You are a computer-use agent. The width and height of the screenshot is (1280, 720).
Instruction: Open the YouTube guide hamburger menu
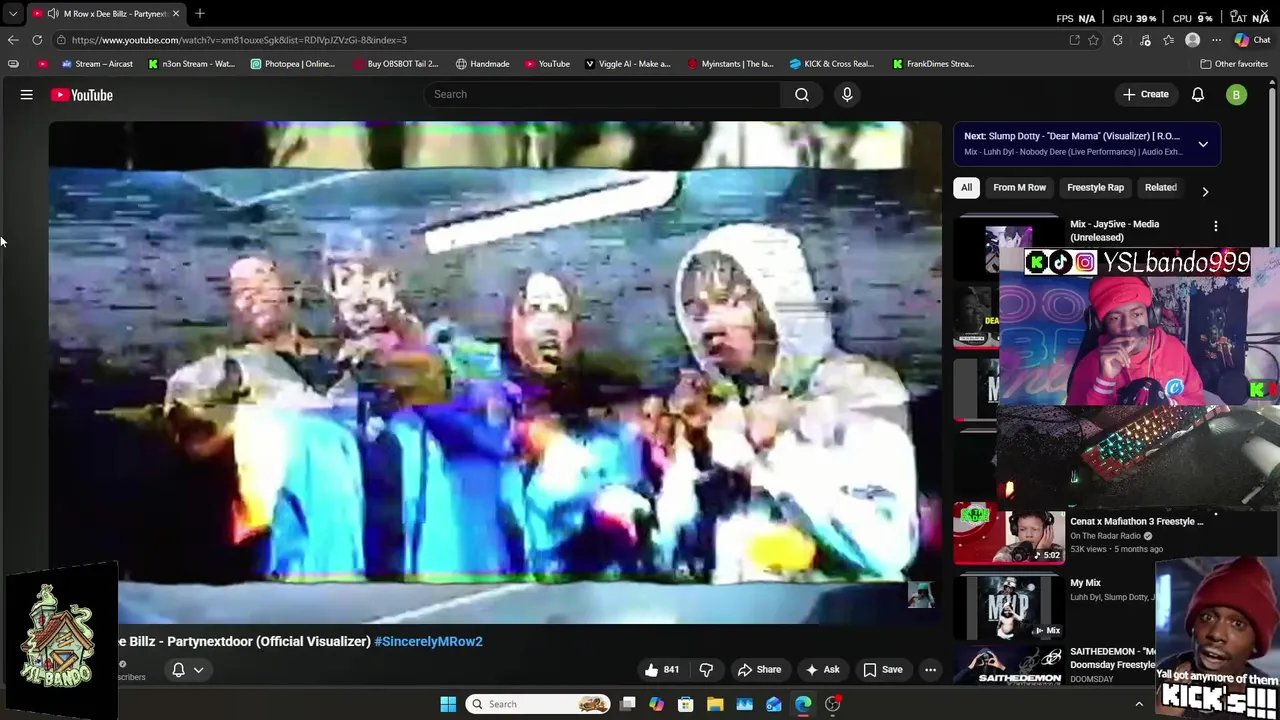27,95
